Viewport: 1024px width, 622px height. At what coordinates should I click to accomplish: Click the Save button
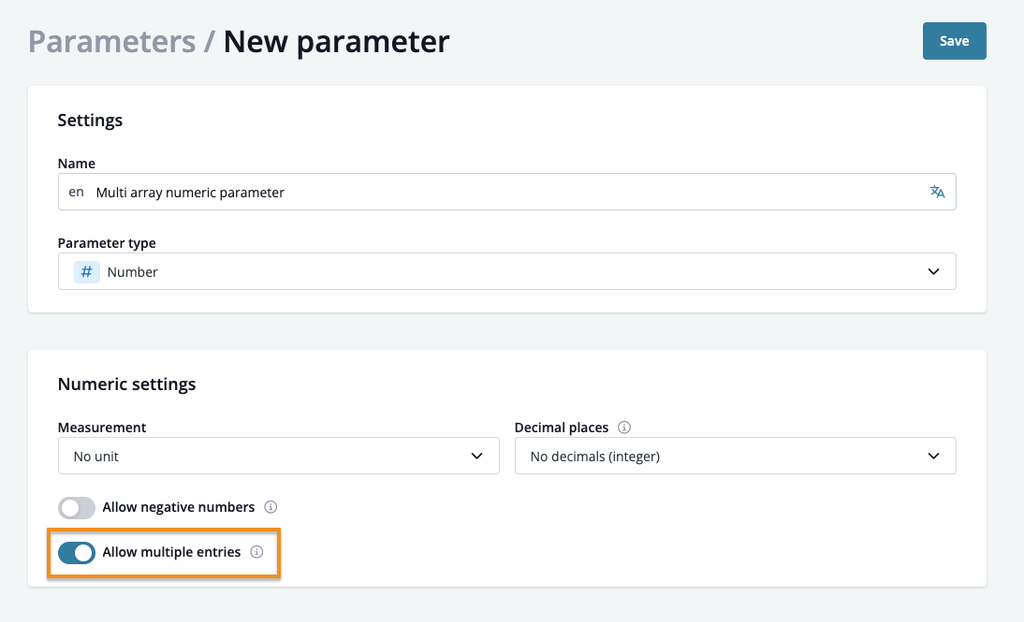coord(954,41)
